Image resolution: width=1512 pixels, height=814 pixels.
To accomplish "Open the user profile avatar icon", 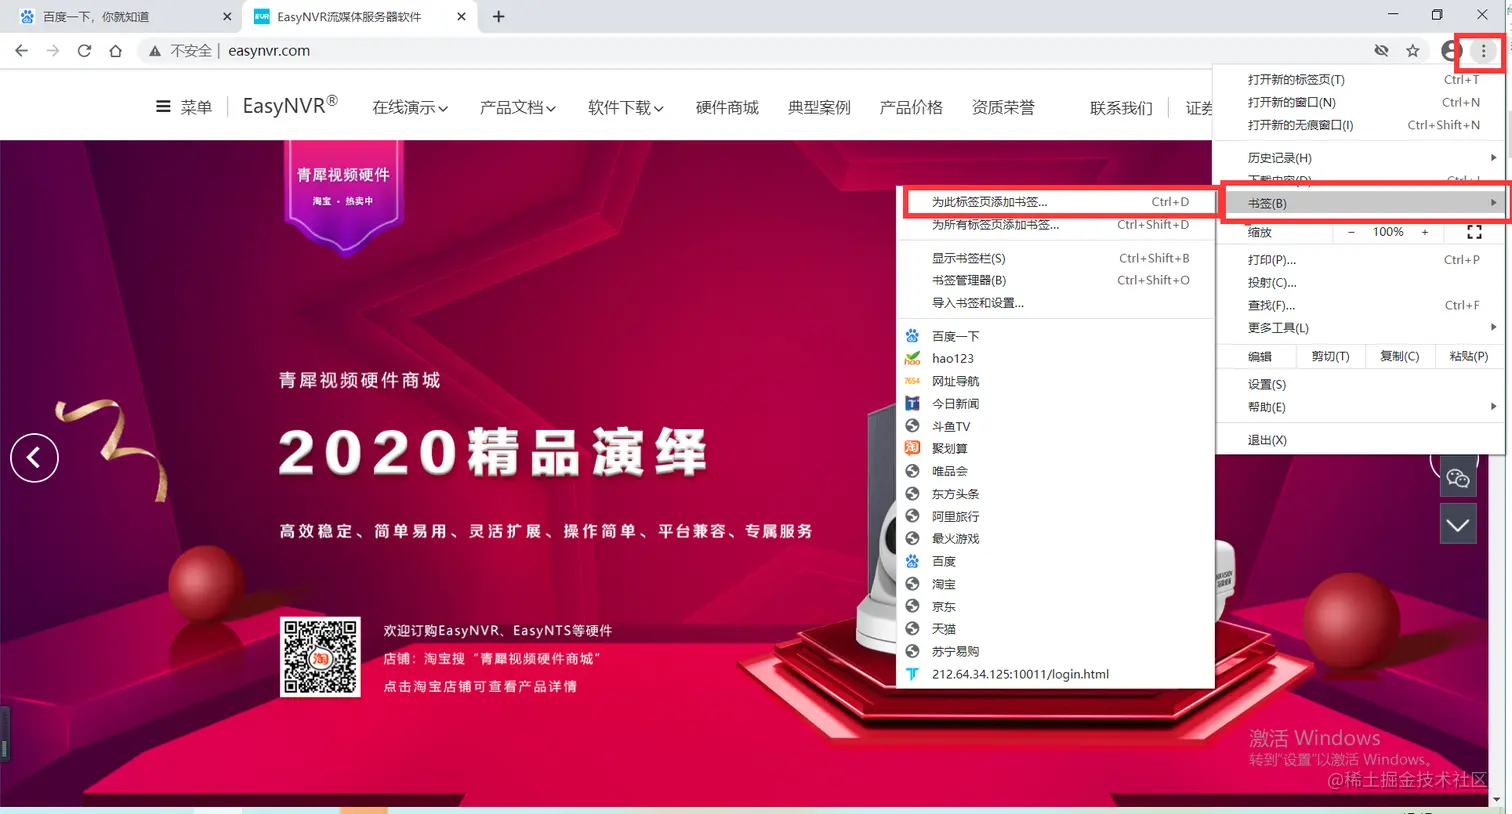I will coord(1451,51).
